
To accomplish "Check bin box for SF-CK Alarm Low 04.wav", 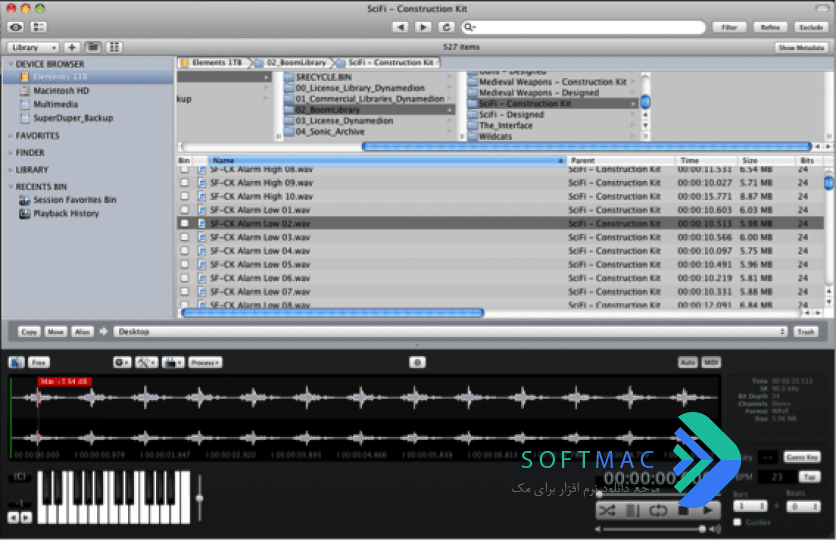I will (x=184, y=251).
